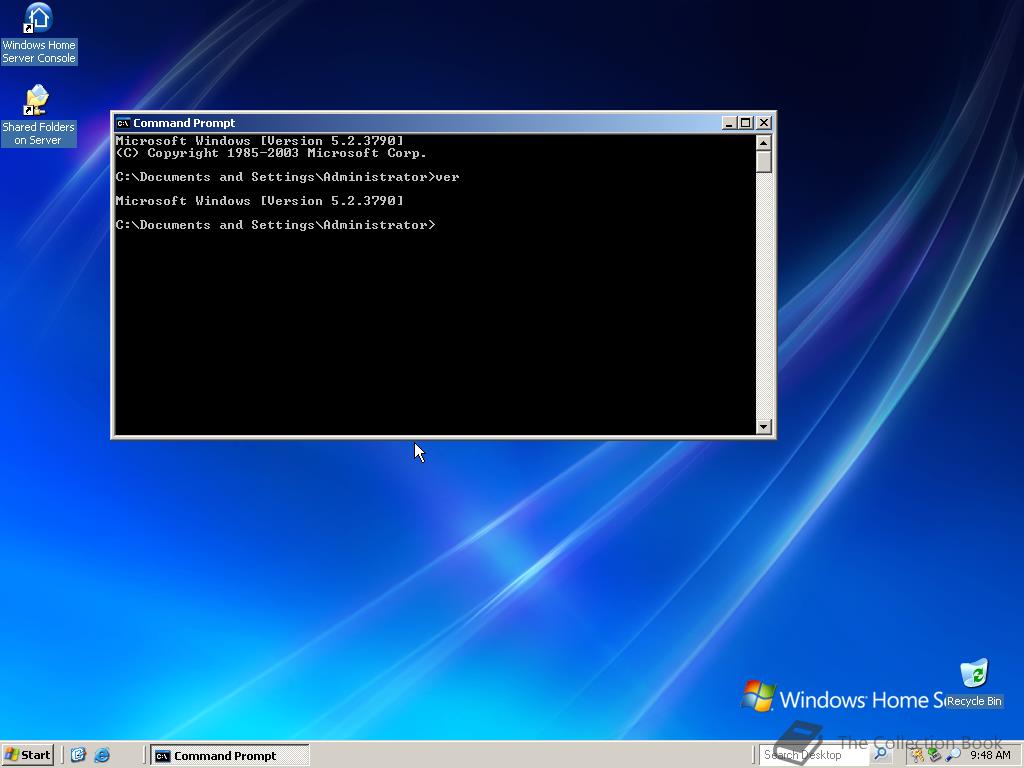The height and width of the screenshot is (768, 1024).
Task: Close the Command Prompt window
Action: [x=764, y=123]
